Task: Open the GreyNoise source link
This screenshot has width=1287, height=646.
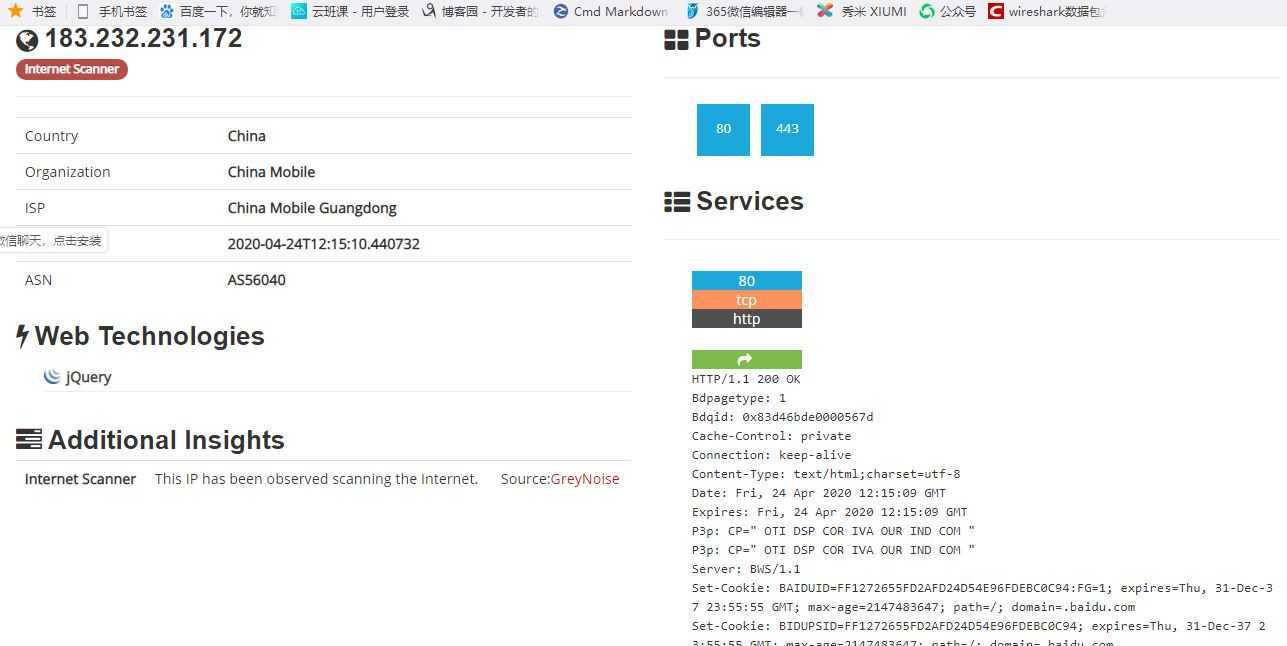Action: coord(585,479)
